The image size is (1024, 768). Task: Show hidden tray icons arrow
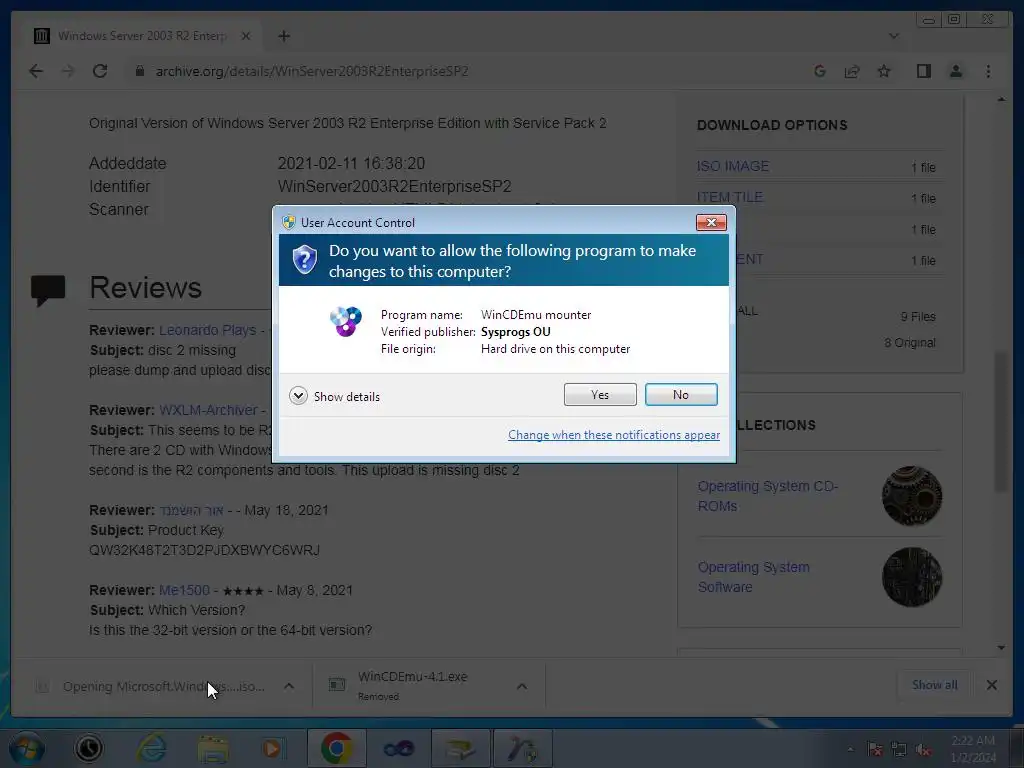click(x=850, y=749)
